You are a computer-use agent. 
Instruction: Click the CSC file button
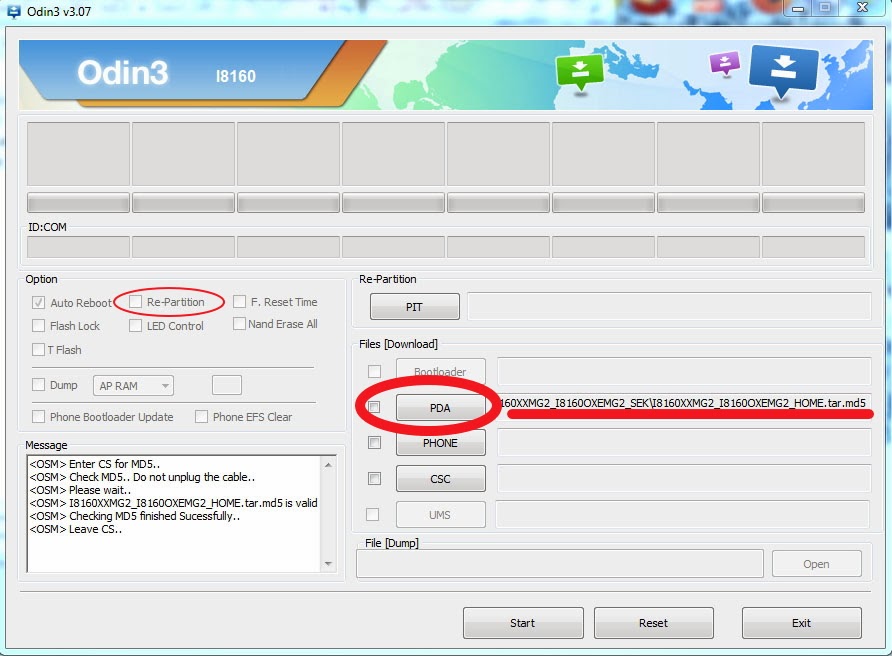coord(440,478)
